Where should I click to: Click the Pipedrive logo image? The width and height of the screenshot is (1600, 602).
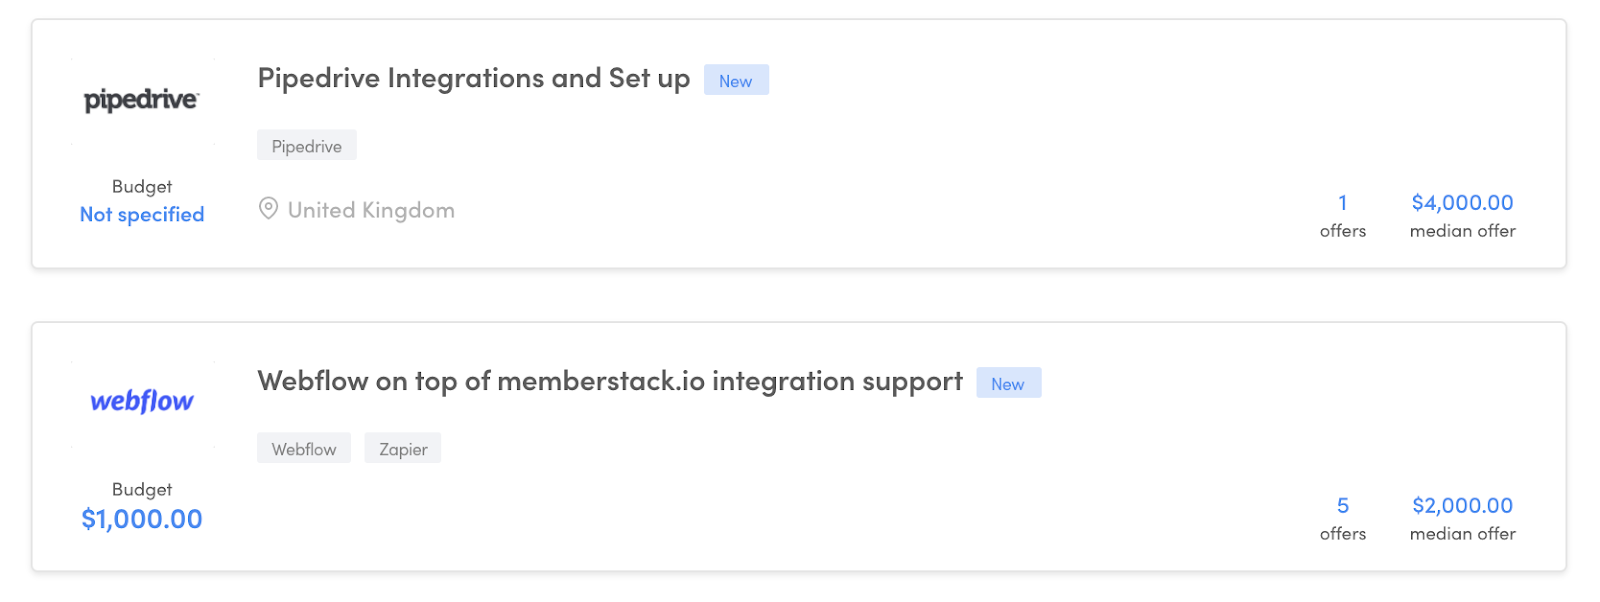click(141, 100)
